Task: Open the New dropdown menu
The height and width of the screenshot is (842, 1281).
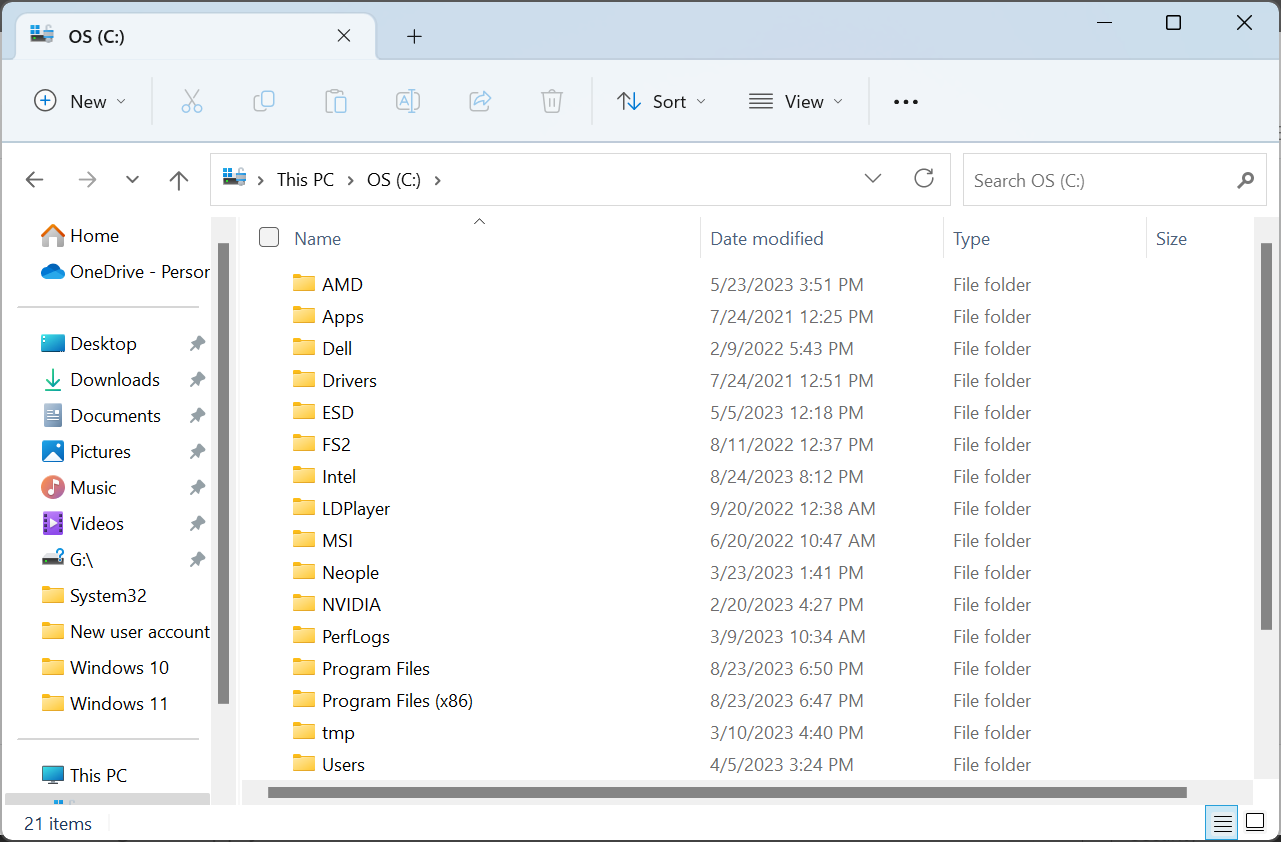Action: [x=80, y=101]
